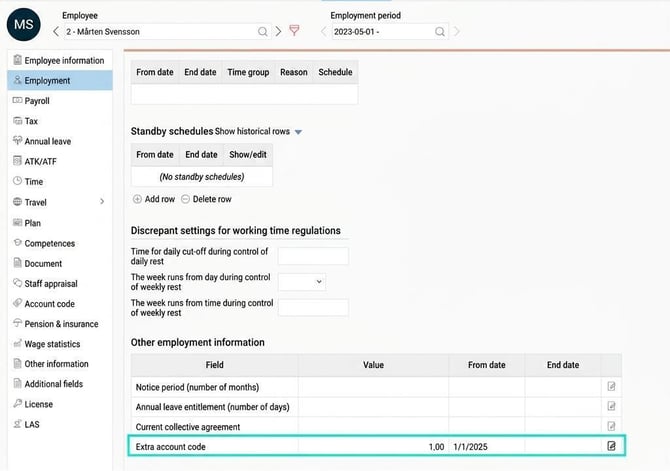The image size is (670, 471).
Task: Click the ATK/ATF sidebar icon
Action: (17, 161)
